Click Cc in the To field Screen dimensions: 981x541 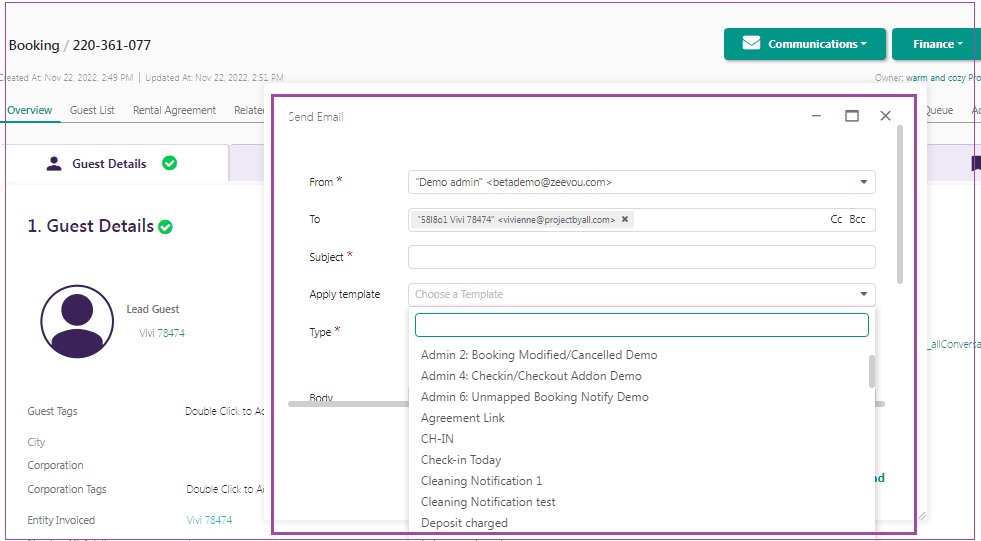[x=836, y=220]
